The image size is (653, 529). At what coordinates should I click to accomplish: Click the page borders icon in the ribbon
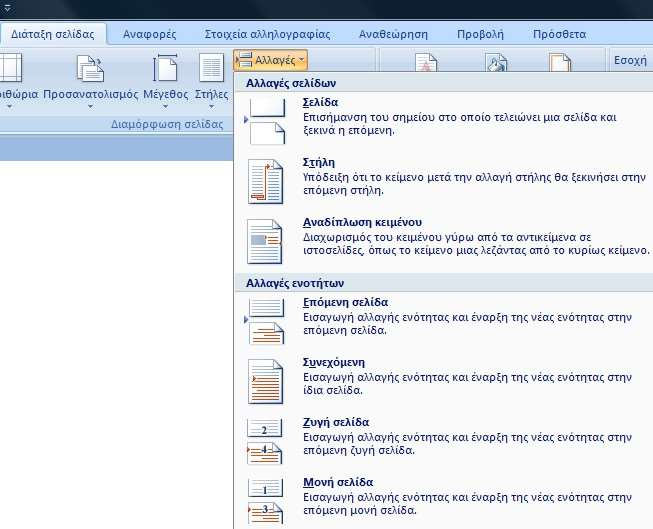pyautogui.click(x=560, y=62)
